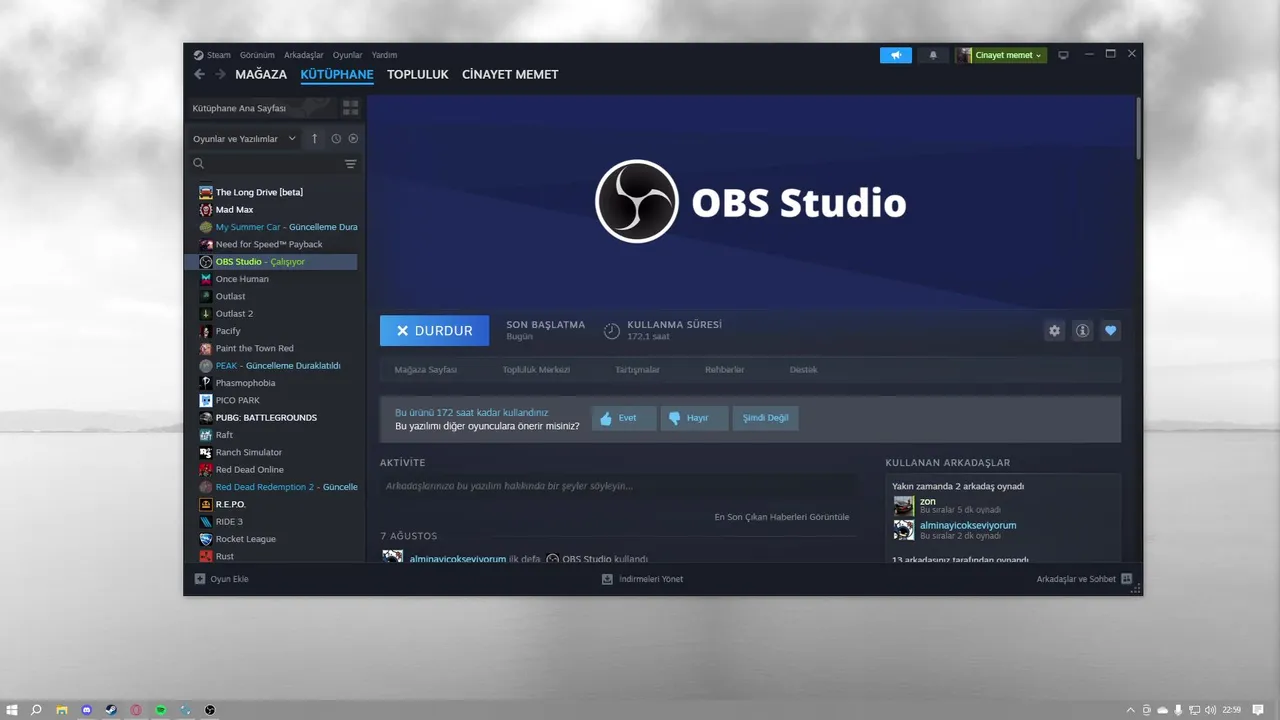This screenshot has width=1280, height=720.
Task: Show hidden system tray icons
Action: pos(1131,710)
